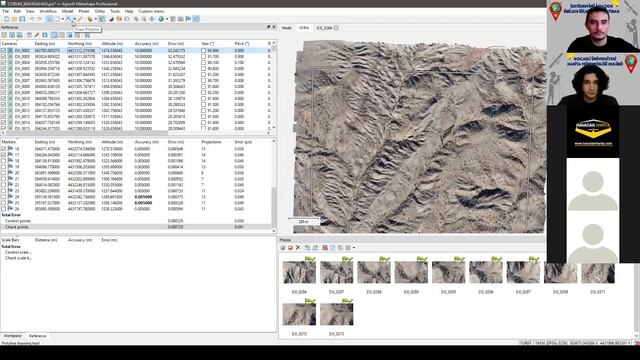Sort markers by Projections column header

click(x=211, y=142)
